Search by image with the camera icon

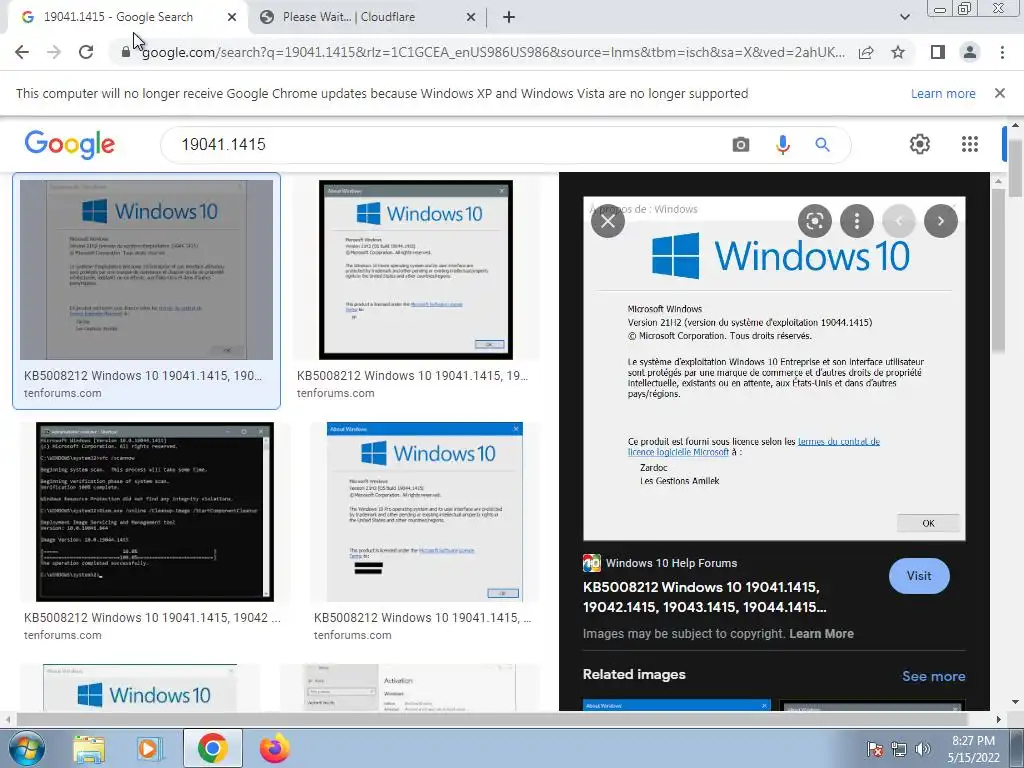[741, 144]
